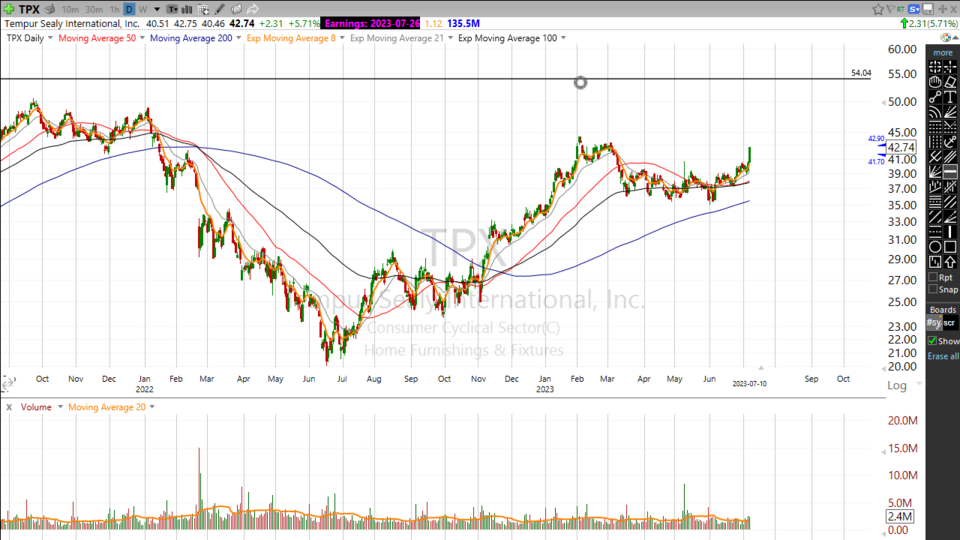Click the 2.4M volume value label
The height and width of the screenshot is (540, 960).
pos(900,516)
